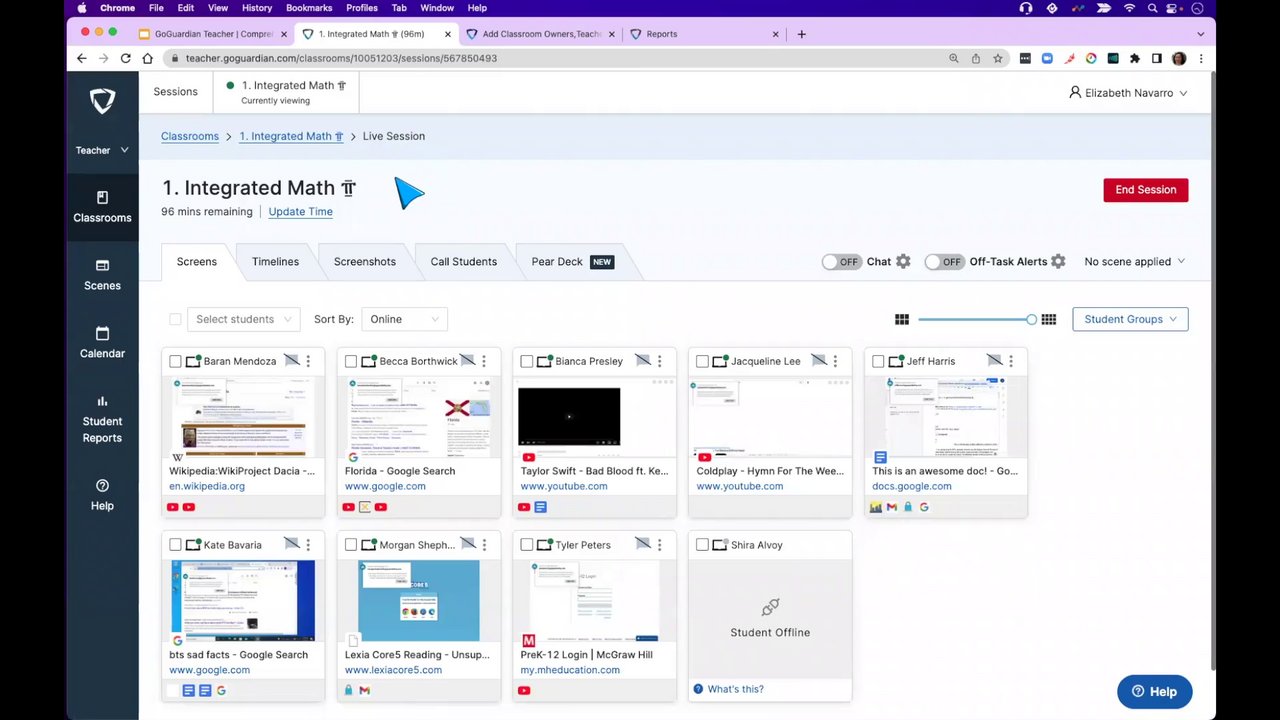Open Chrome tab list chevron

click(x=1200, y=34)
